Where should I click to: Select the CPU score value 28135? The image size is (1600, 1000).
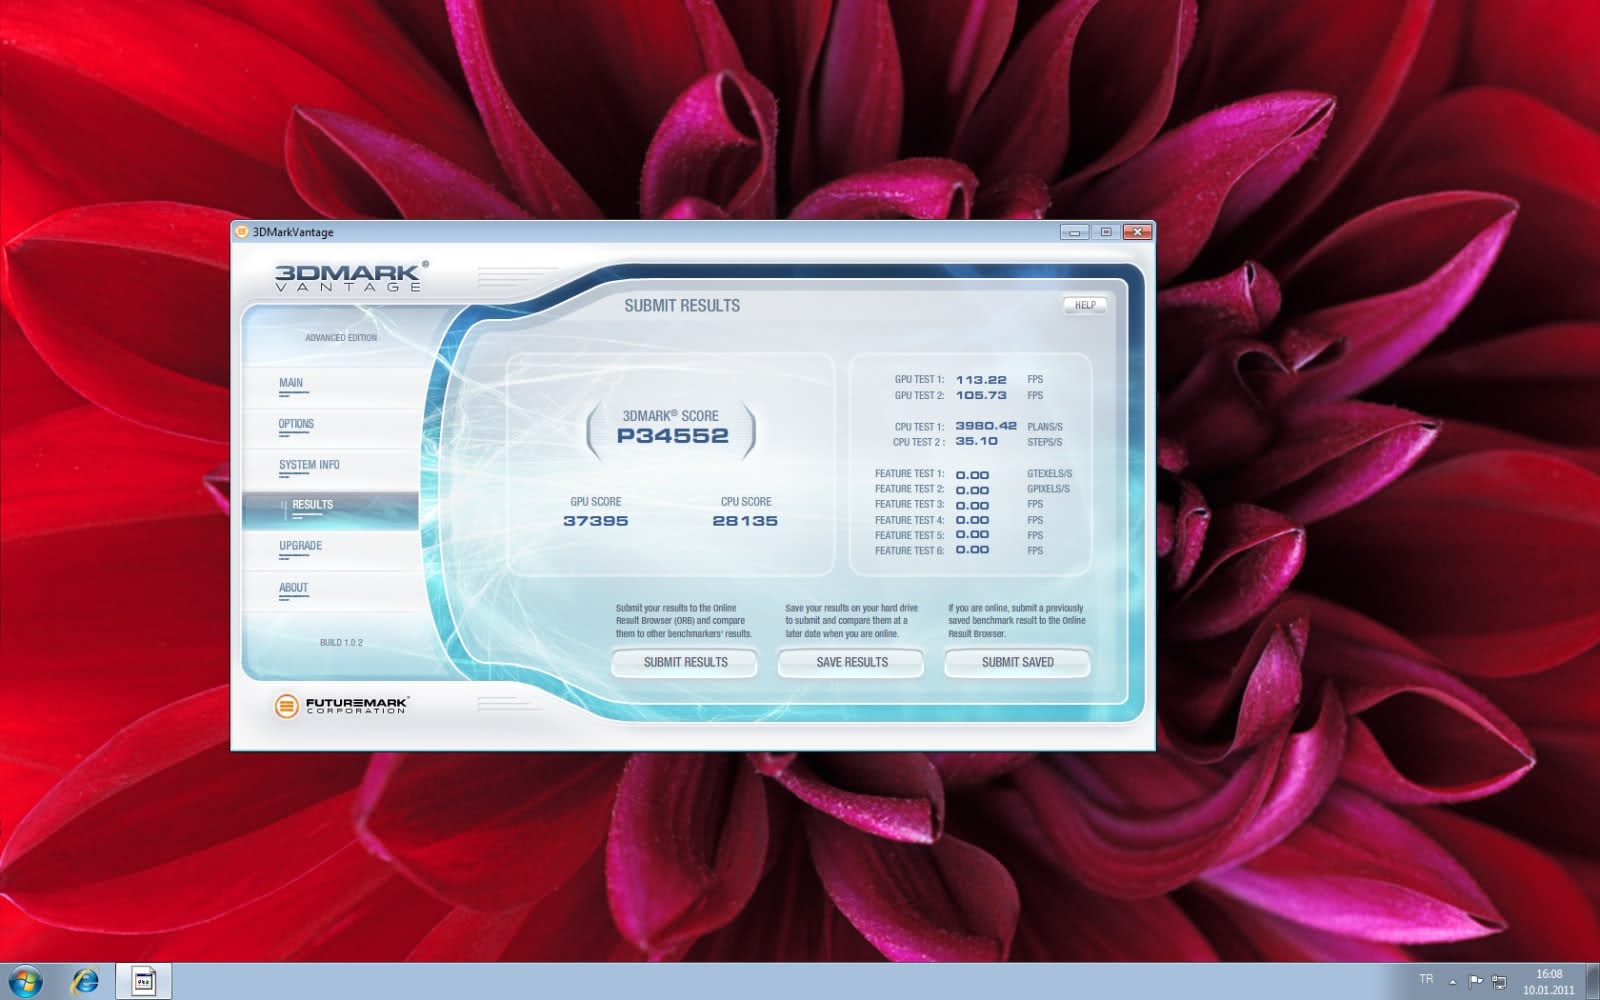coord(745,521)
